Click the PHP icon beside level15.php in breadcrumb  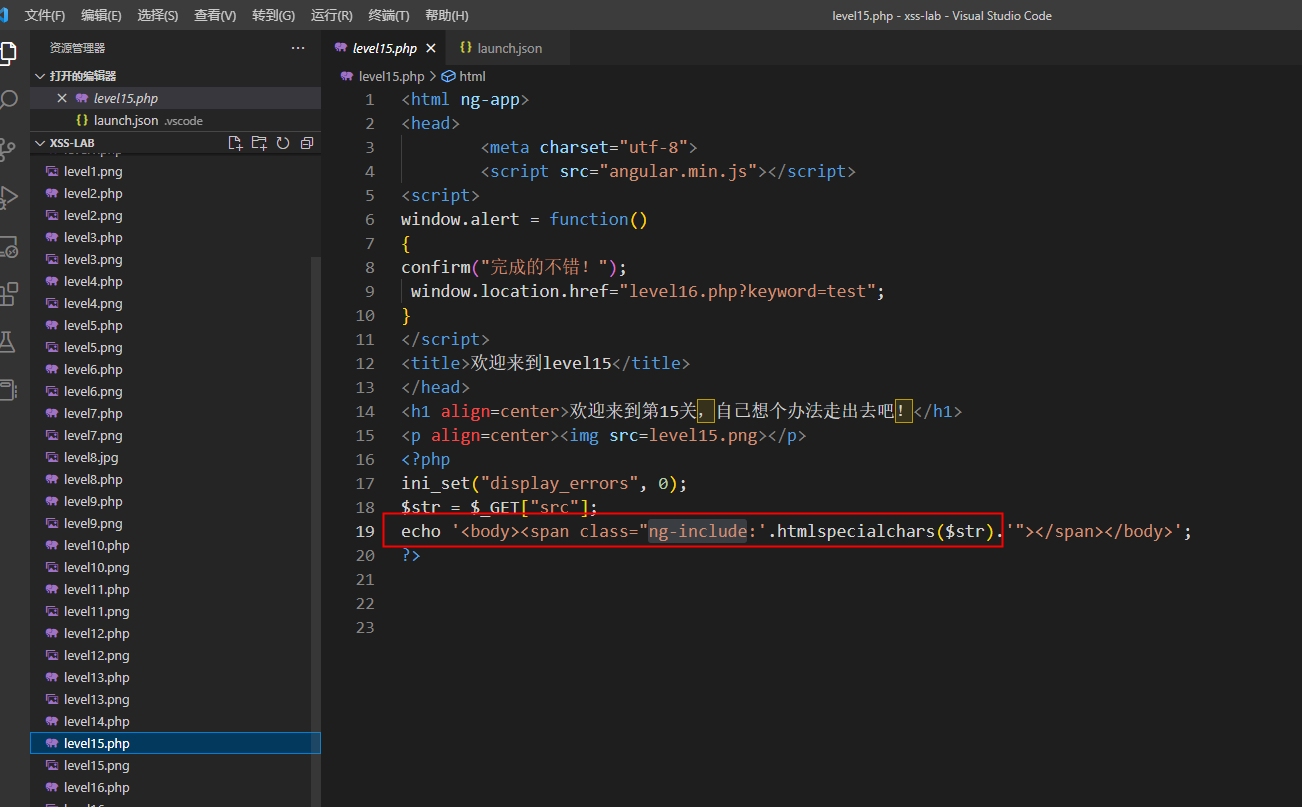347,76
